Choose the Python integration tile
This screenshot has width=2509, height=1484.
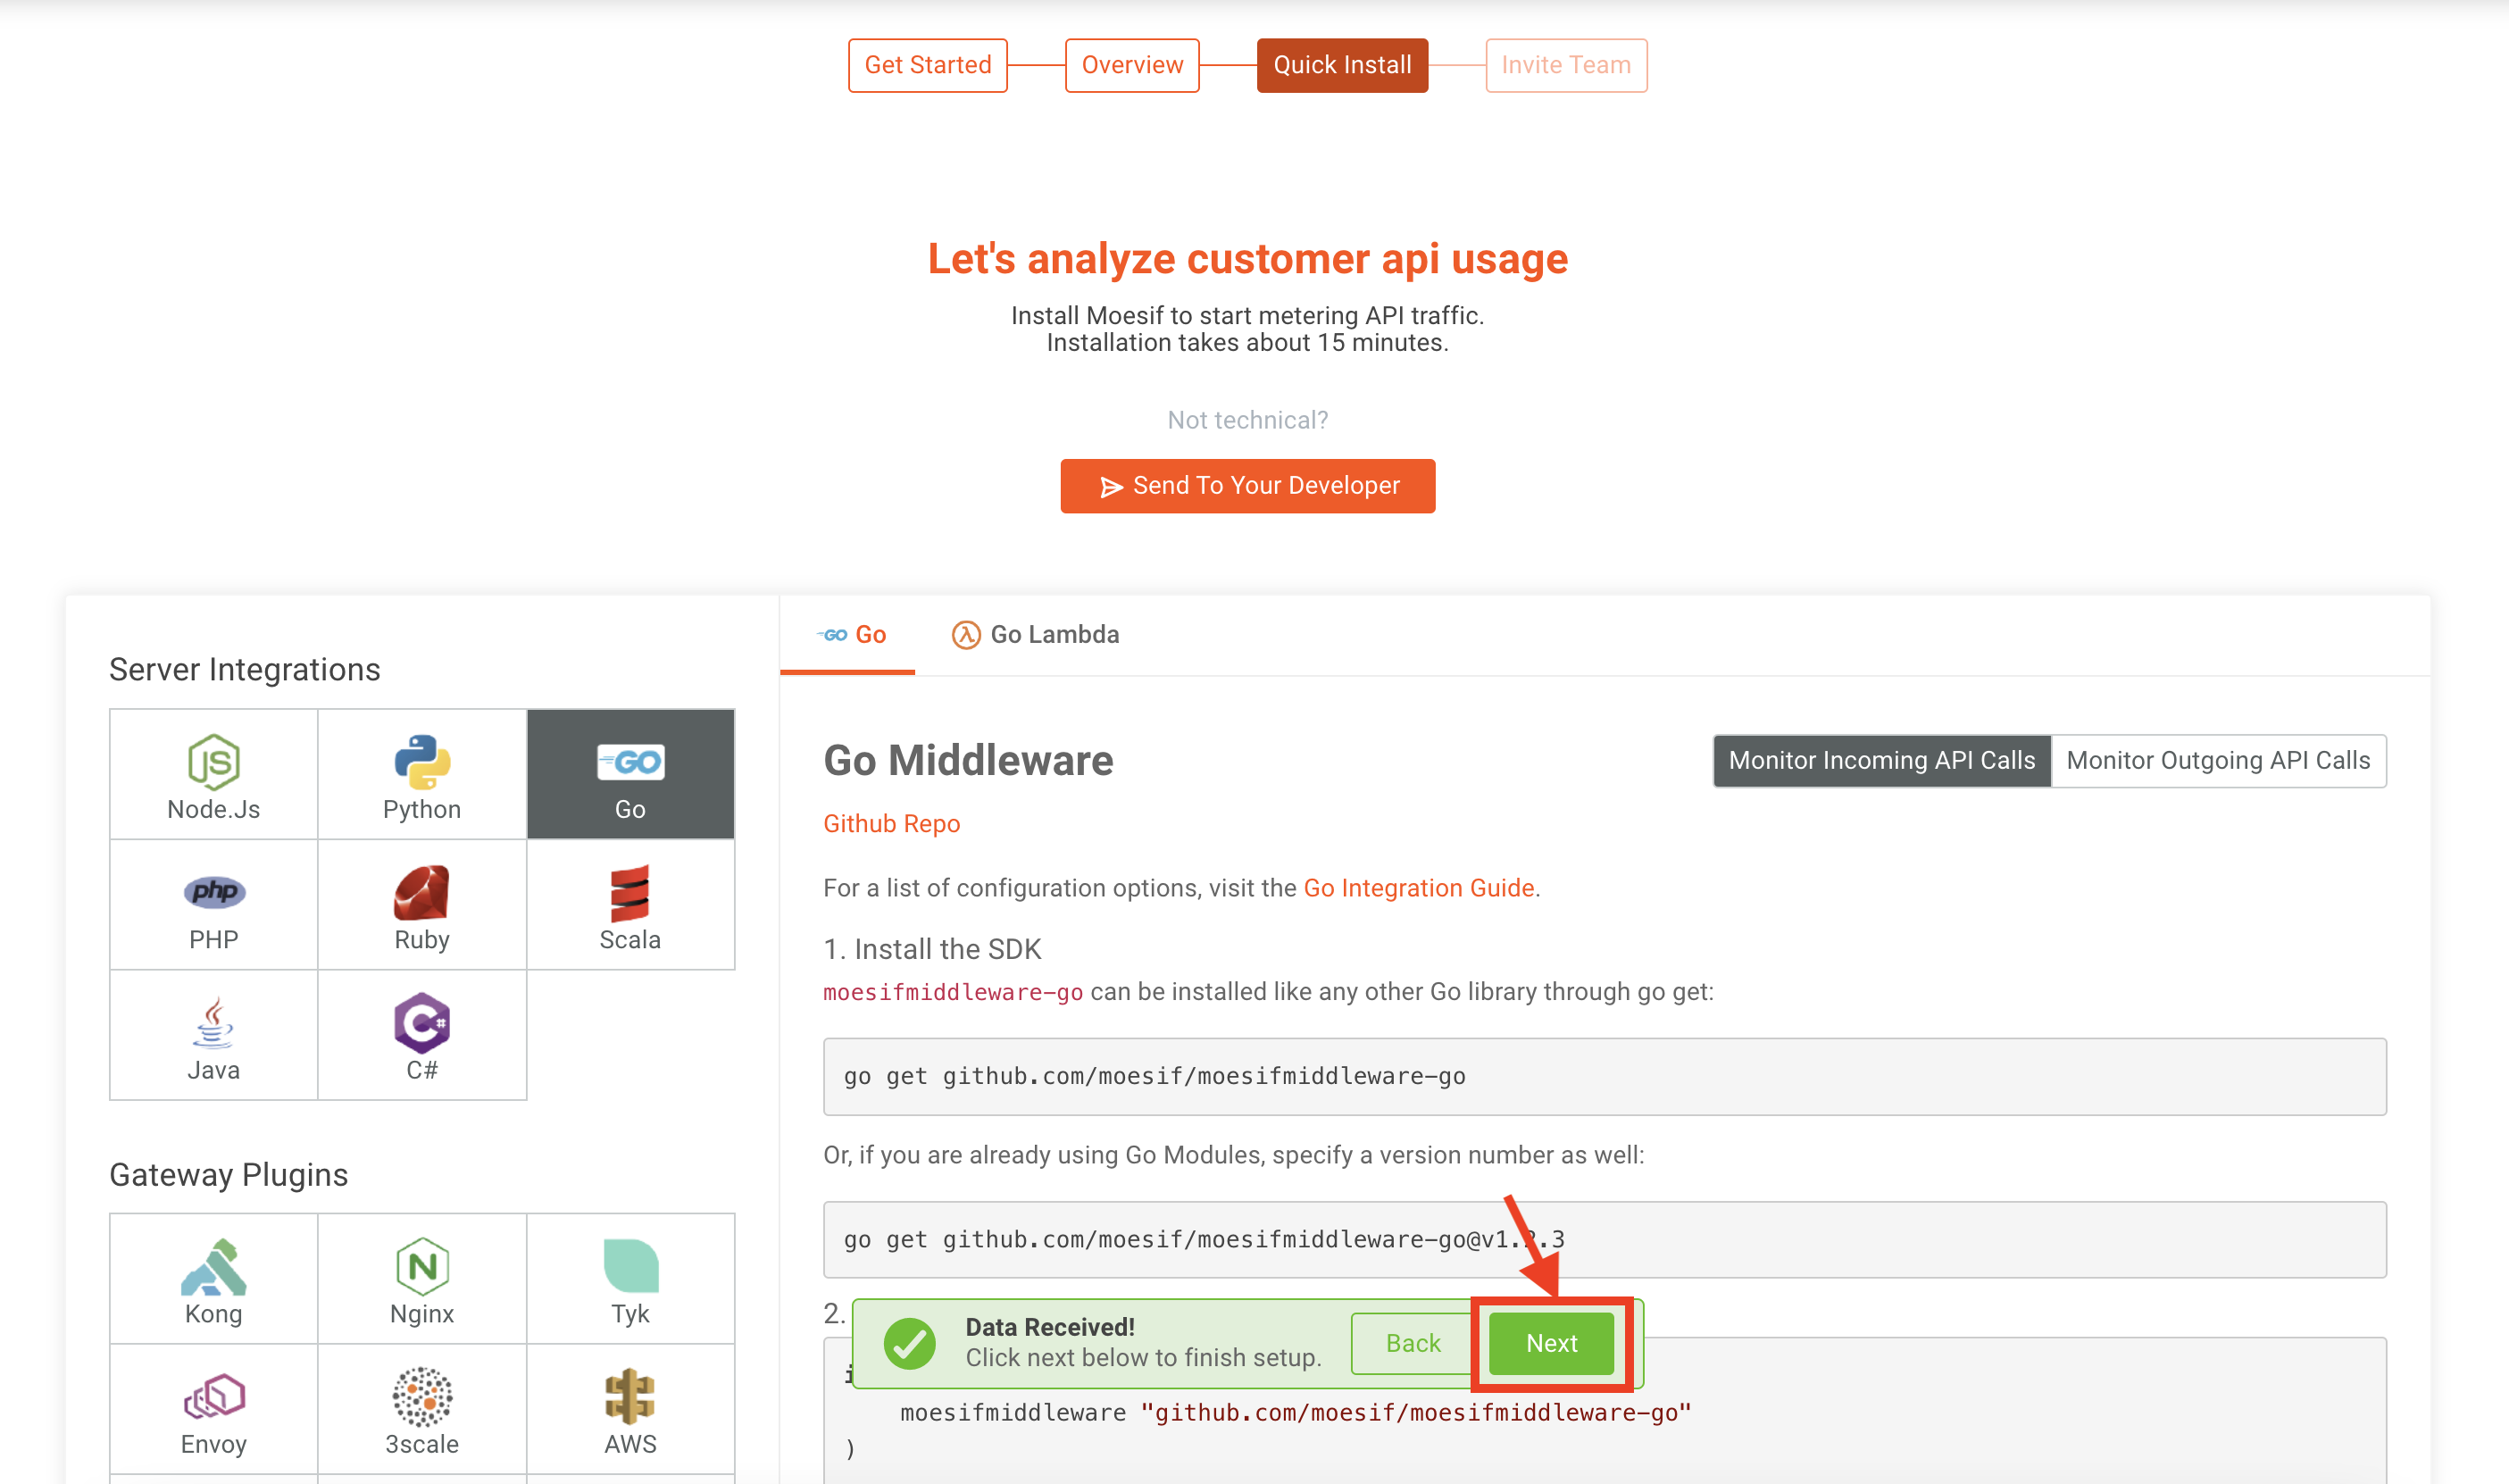point(421,775)
